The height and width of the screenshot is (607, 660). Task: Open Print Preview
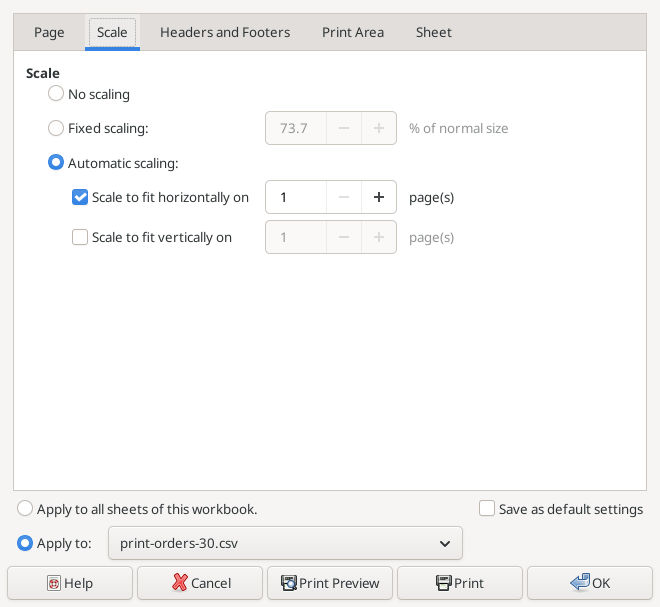[330, 583]
